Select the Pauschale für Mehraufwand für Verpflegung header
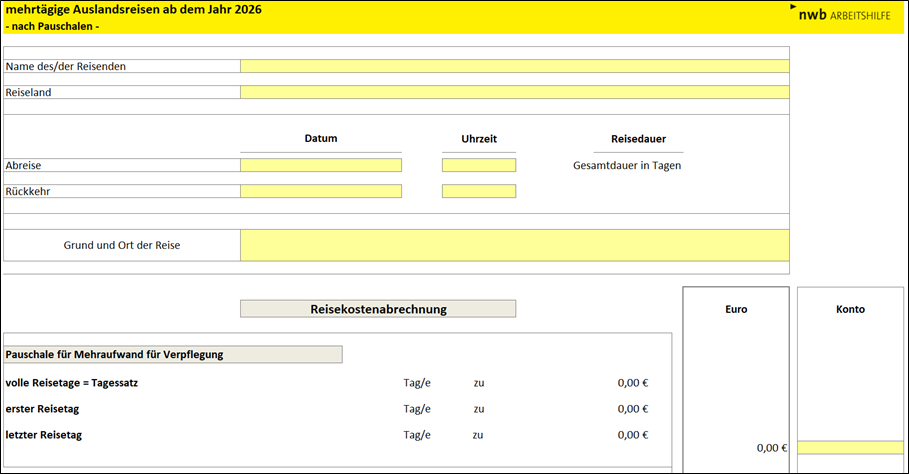 point(174,354)
